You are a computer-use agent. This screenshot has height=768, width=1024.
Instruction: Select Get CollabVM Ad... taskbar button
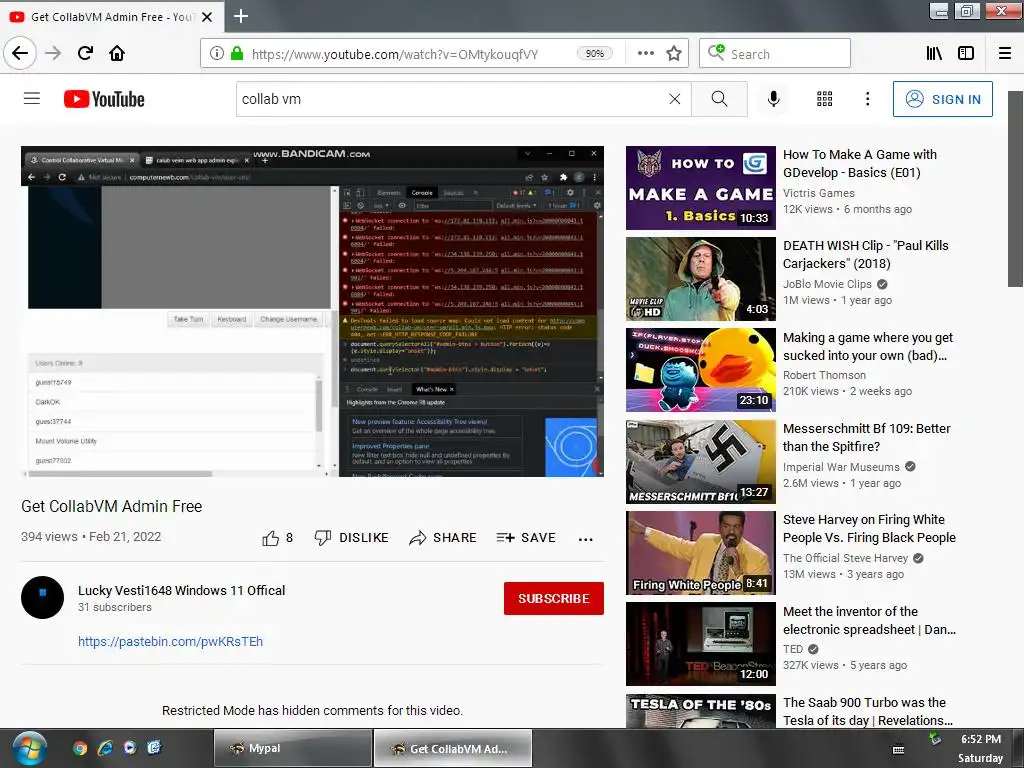click(x=453, y=748)
